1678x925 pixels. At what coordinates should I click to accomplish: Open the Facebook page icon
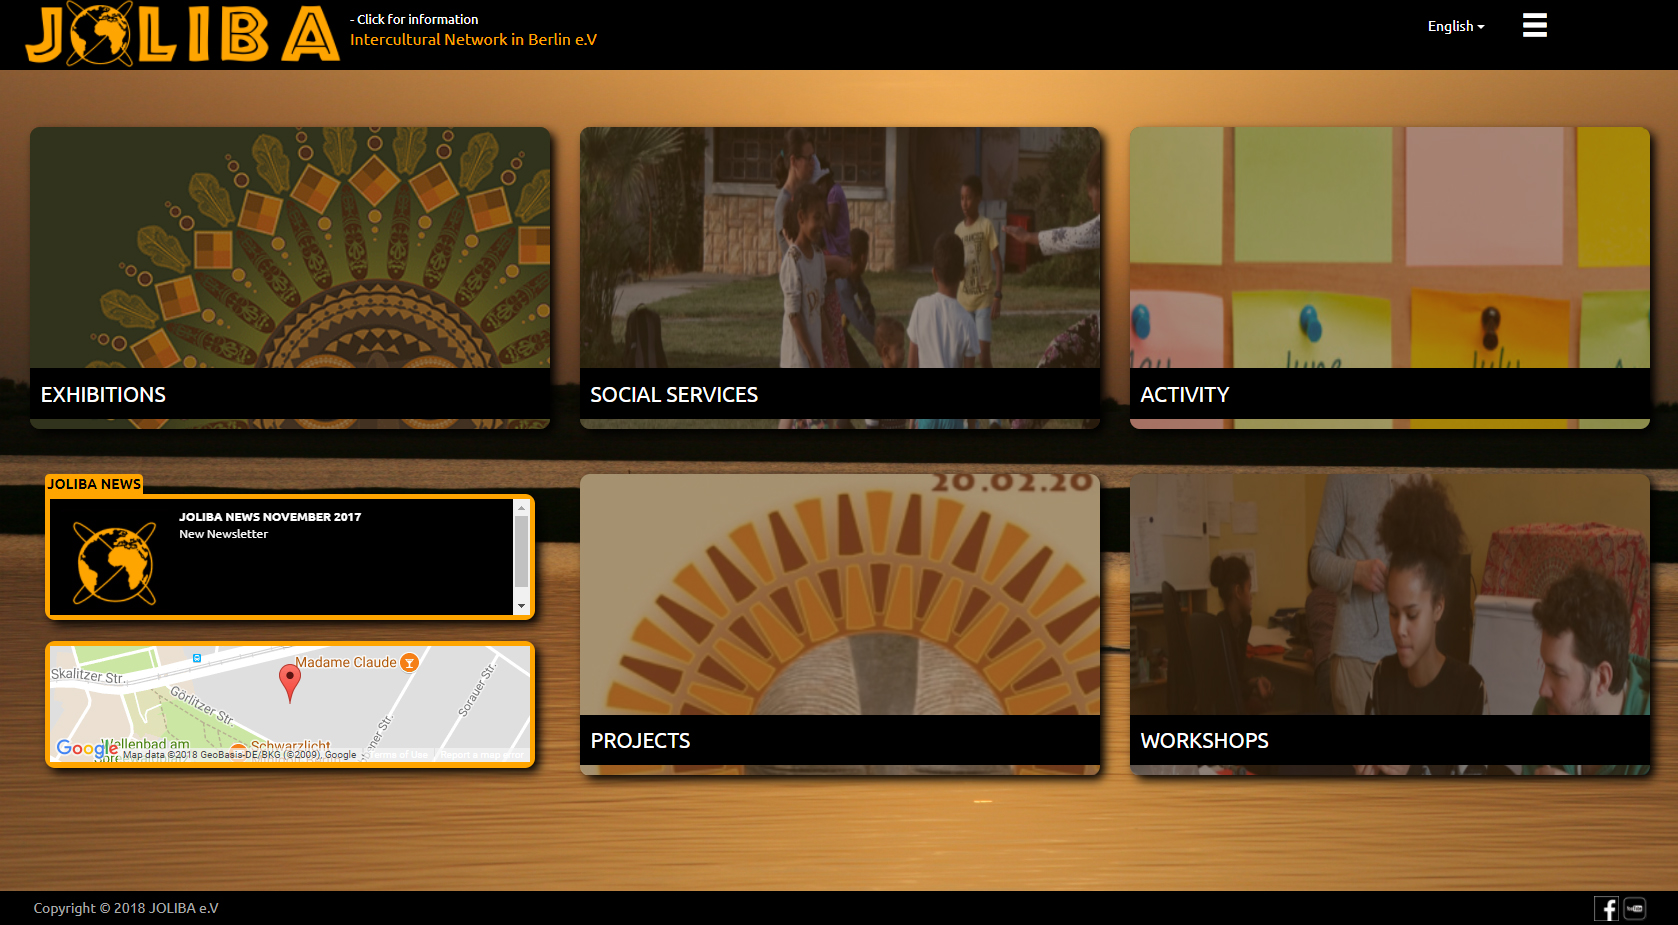pyautogui.click(x=1606, y=908)
